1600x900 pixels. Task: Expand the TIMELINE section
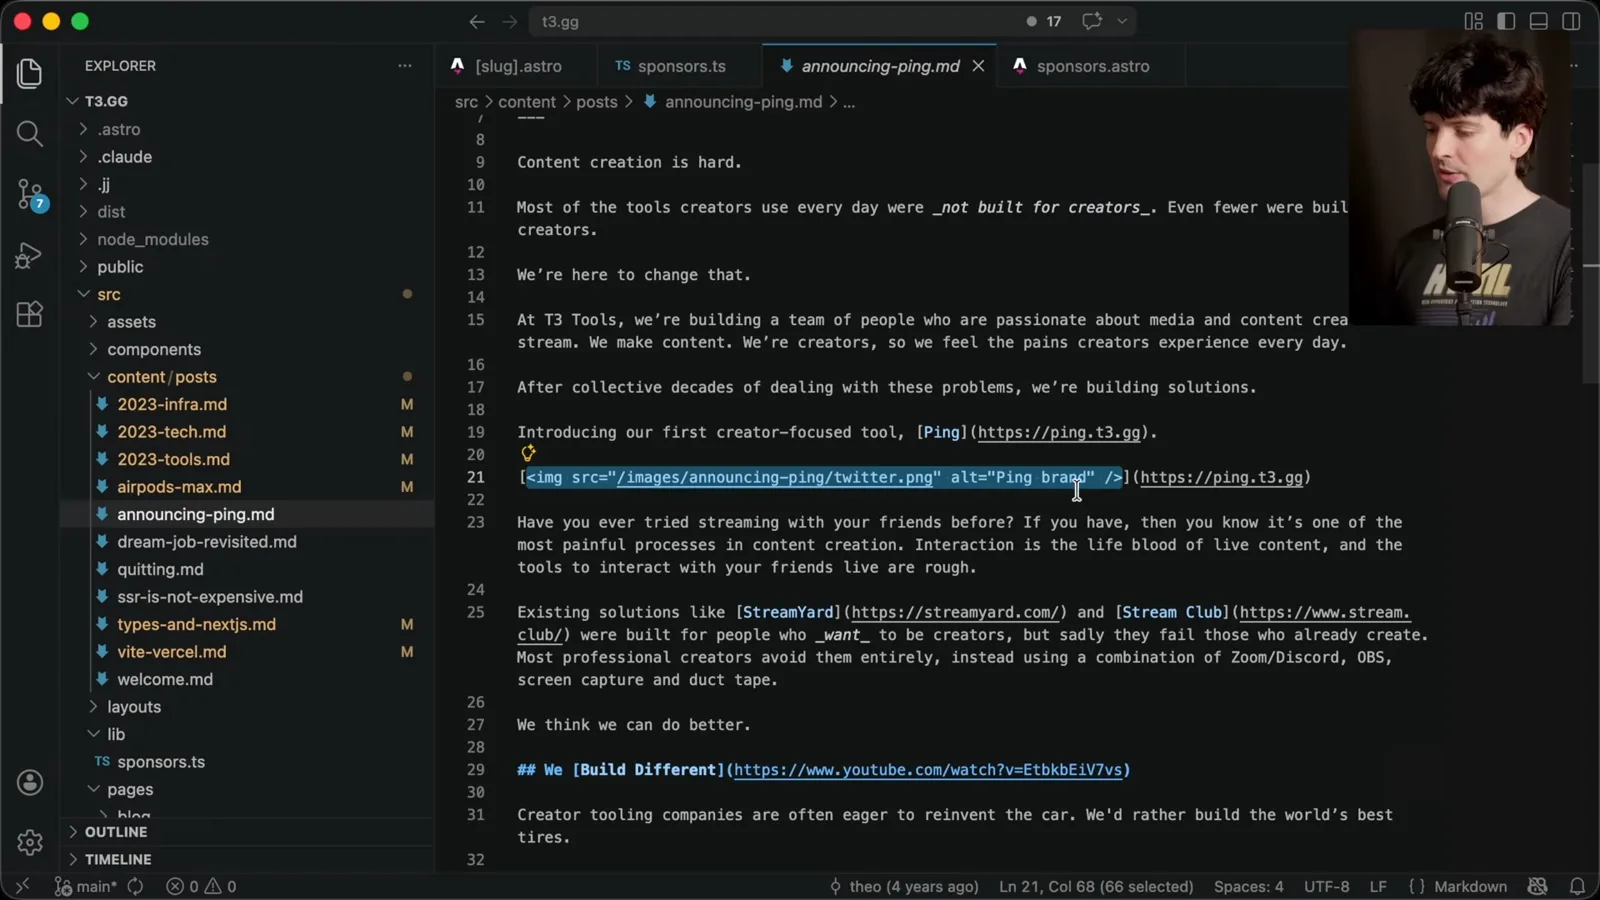click(x=117, y=859)
